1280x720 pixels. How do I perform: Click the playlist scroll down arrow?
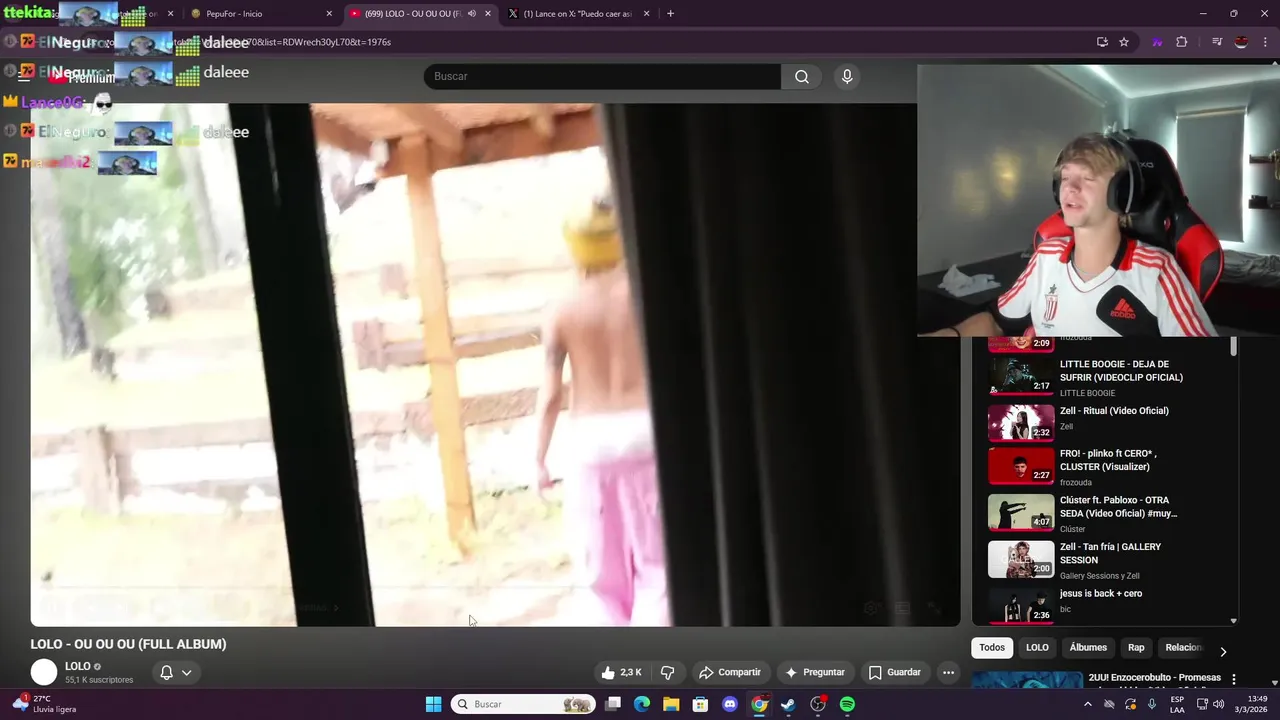pos(1233,621)
